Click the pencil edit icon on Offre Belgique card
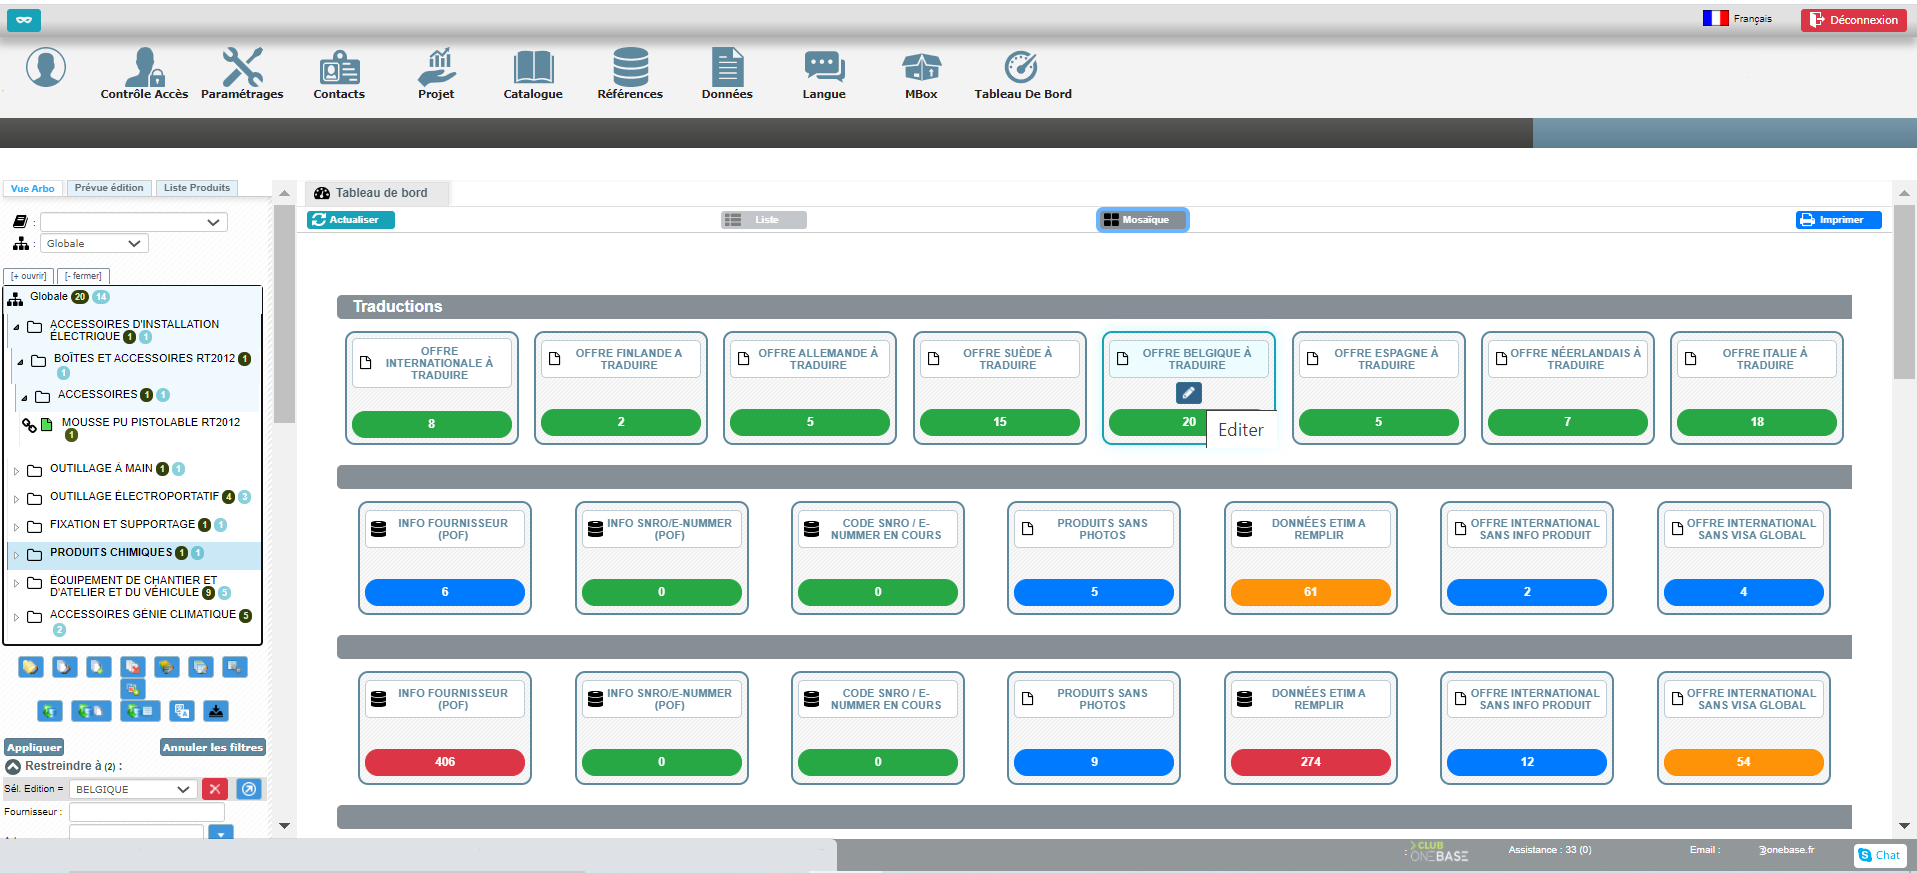Viewport: 1917px width, 873px height. tap(1188, 394)
